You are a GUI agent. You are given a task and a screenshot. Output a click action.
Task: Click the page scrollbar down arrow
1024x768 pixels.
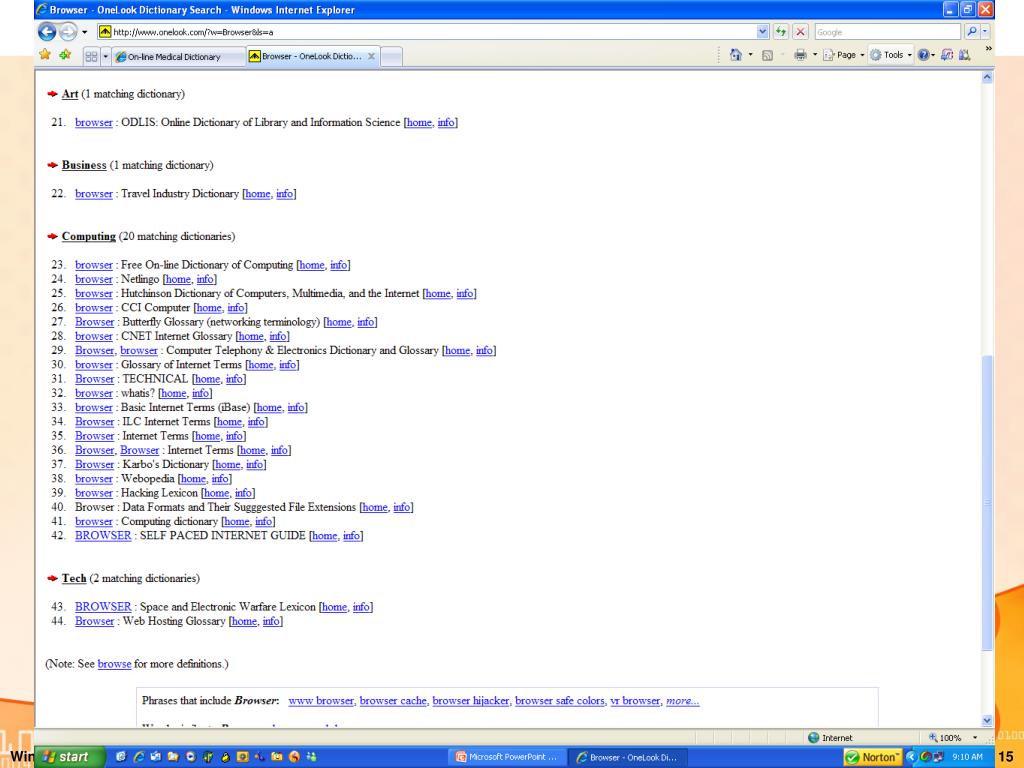(987, 720)
